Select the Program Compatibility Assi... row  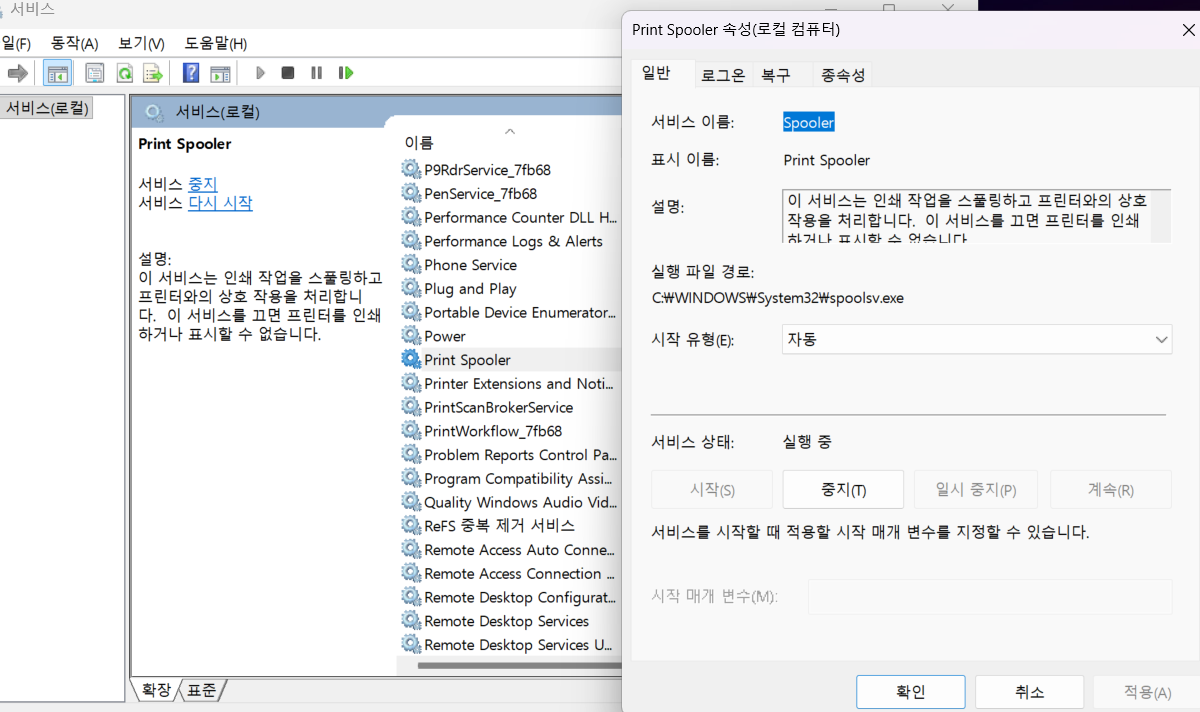[511, 479]
